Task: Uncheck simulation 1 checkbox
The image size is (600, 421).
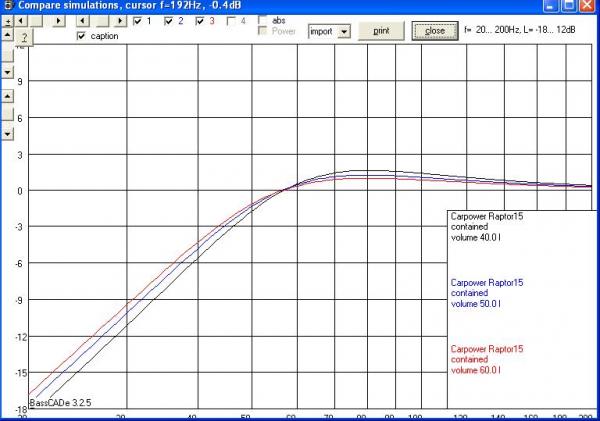Action: point(139,21)
